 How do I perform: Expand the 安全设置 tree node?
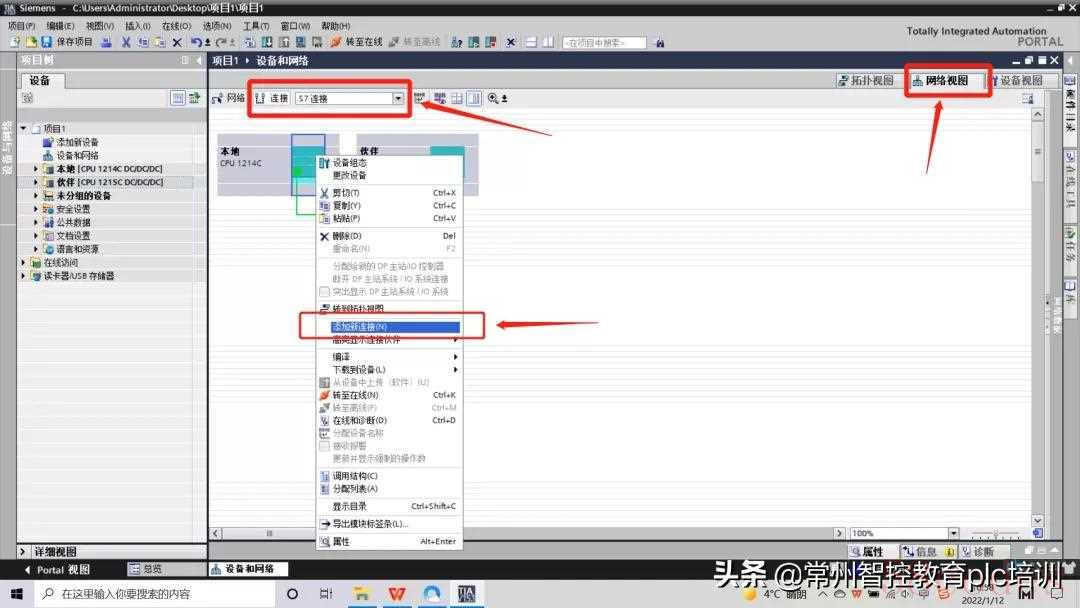pos(36,209)
